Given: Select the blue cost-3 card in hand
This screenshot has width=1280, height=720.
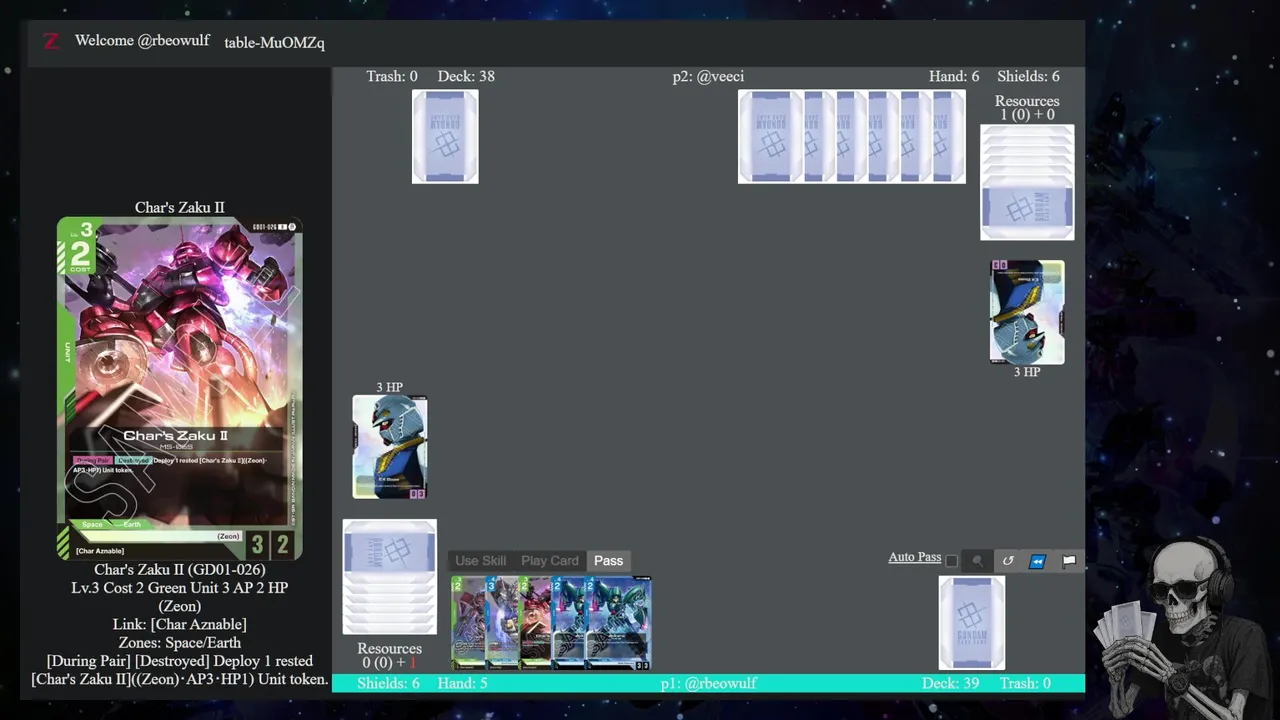Looking at the screenshot, I should point(502,623).
